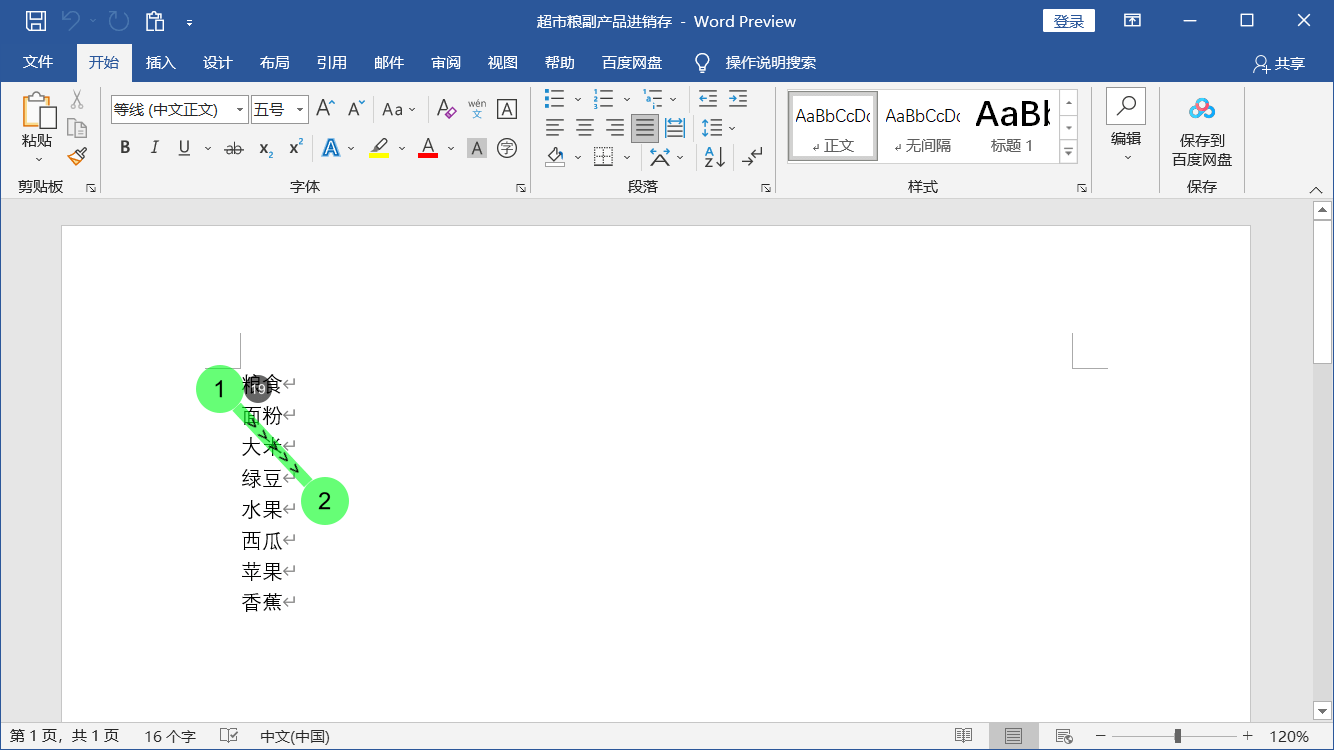Click the yellow text highlight color button
1334x750 pixels.
pos(379,148)
